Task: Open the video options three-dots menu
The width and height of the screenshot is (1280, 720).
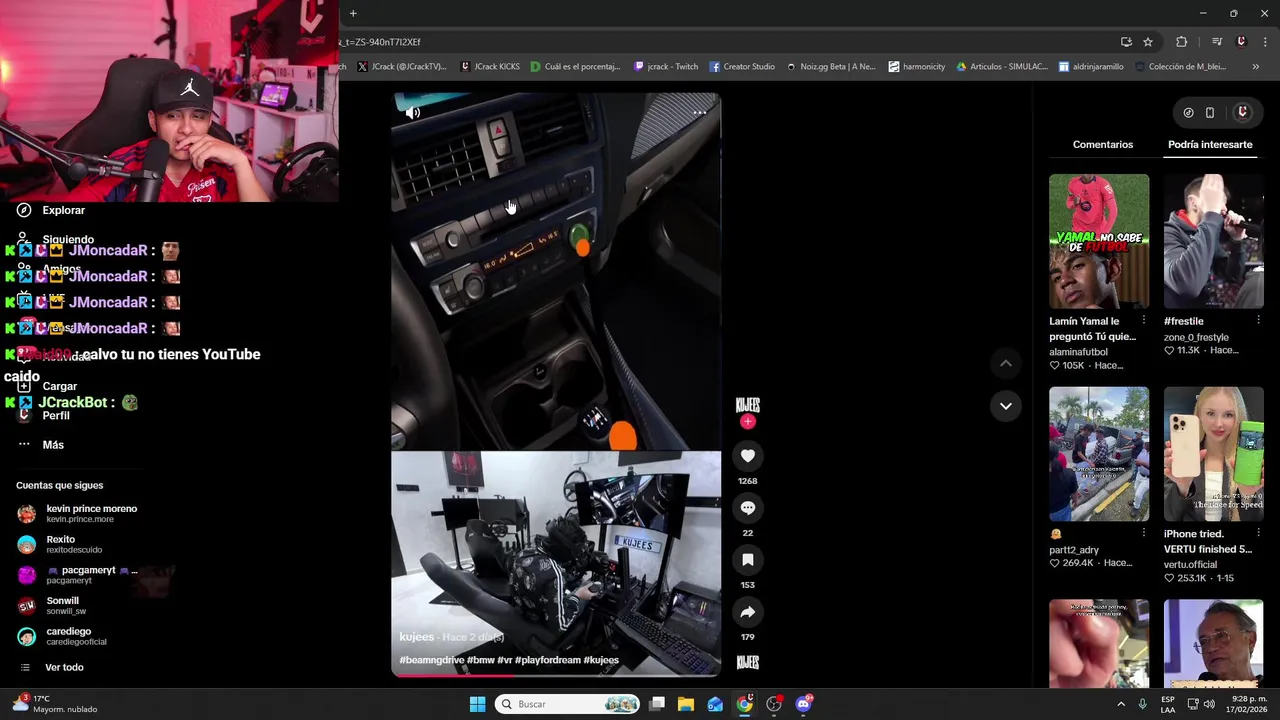Action: click(x=699, y=113)
